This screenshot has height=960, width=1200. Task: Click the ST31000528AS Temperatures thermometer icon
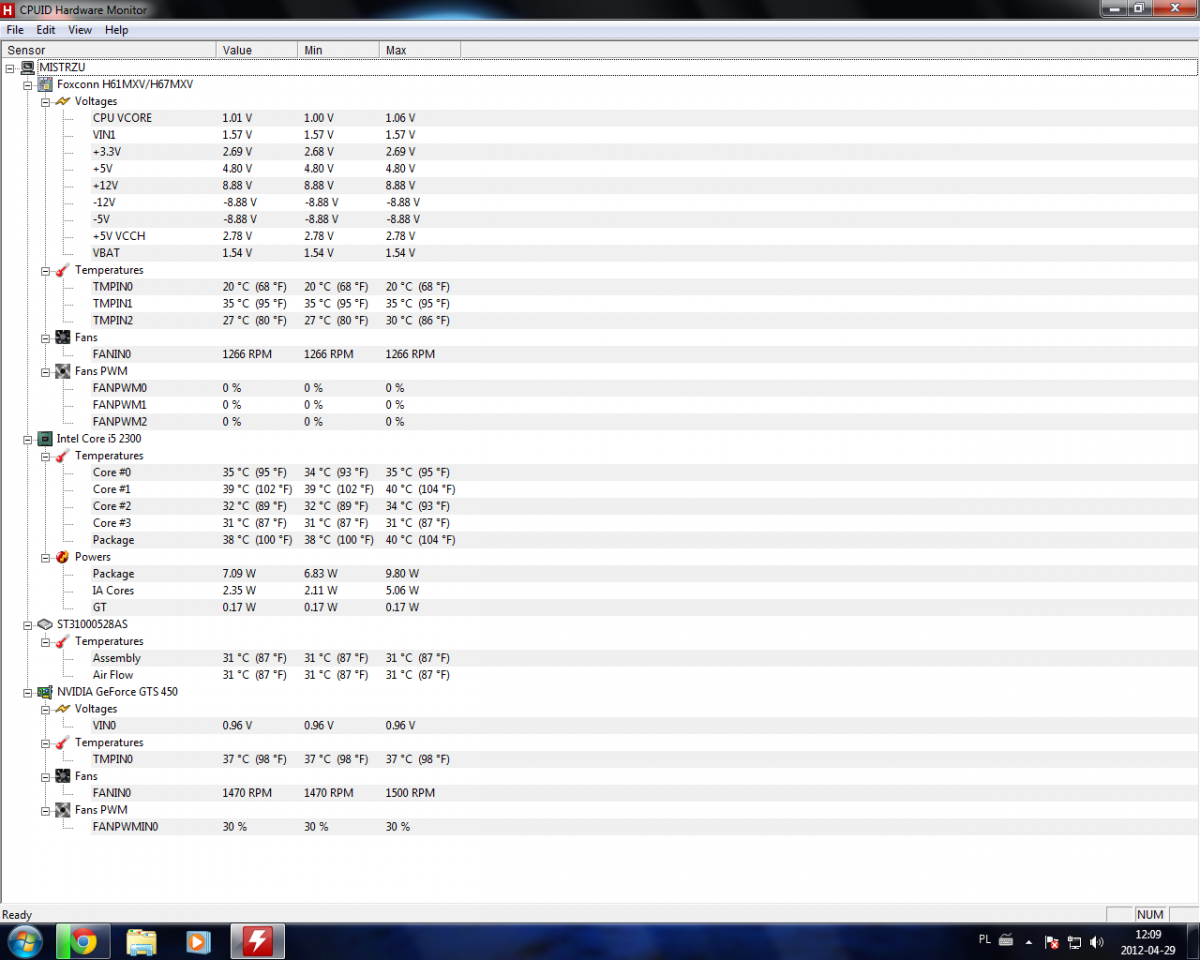(x=63, y=641)
